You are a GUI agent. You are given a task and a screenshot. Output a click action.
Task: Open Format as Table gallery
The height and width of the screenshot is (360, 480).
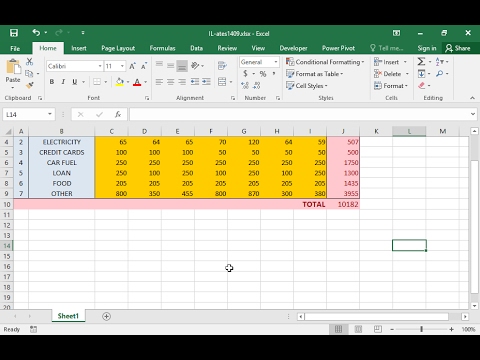315,74
